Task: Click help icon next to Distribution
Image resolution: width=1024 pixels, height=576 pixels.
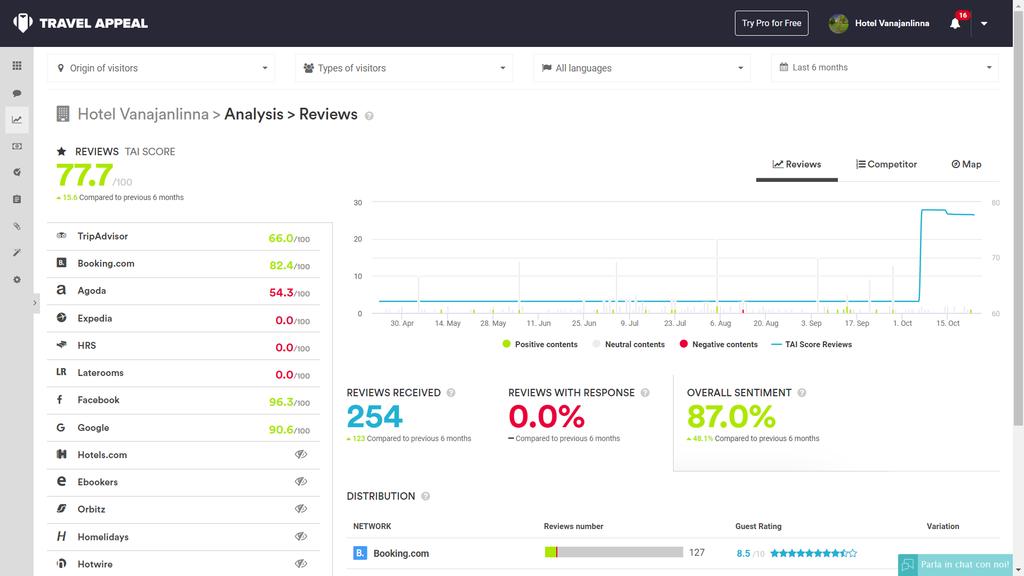Action: [x=426, y=496]
